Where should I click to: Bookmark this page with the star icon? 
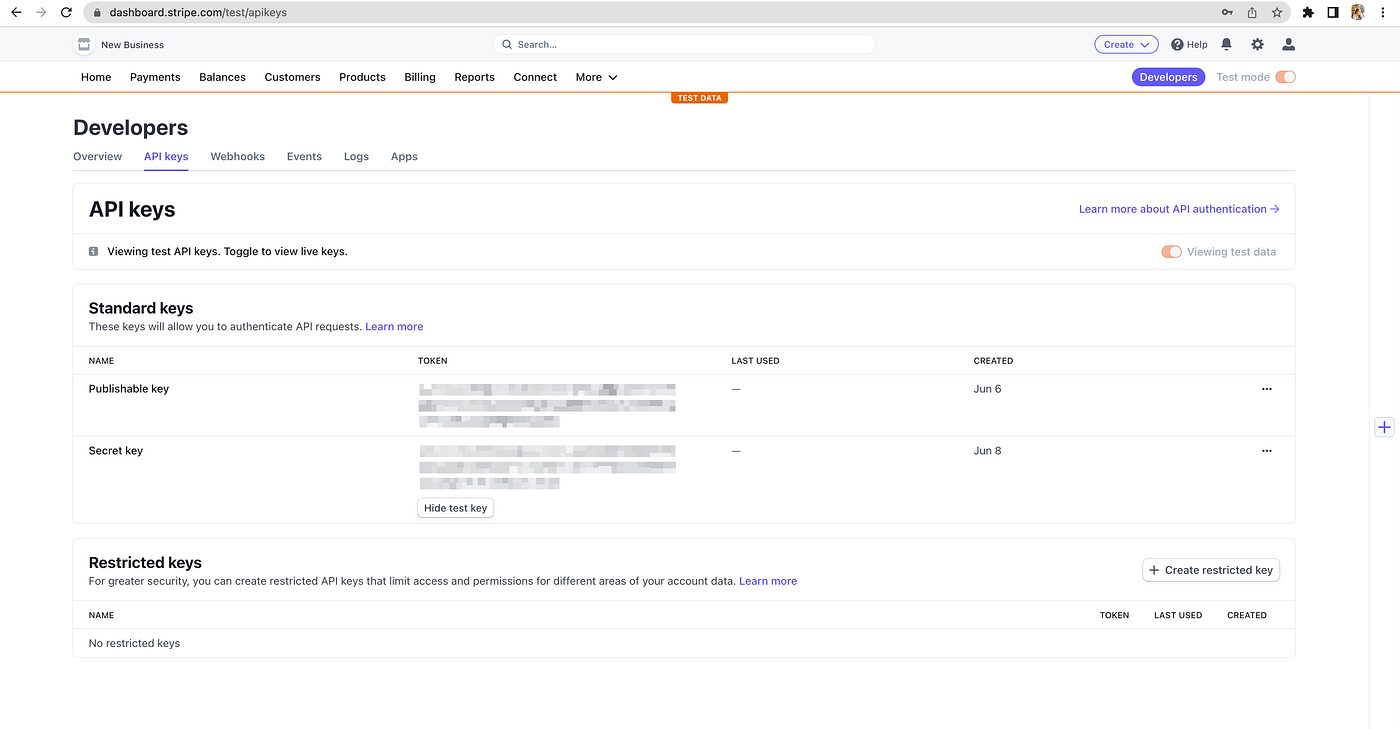click(x=1277, y=13)
